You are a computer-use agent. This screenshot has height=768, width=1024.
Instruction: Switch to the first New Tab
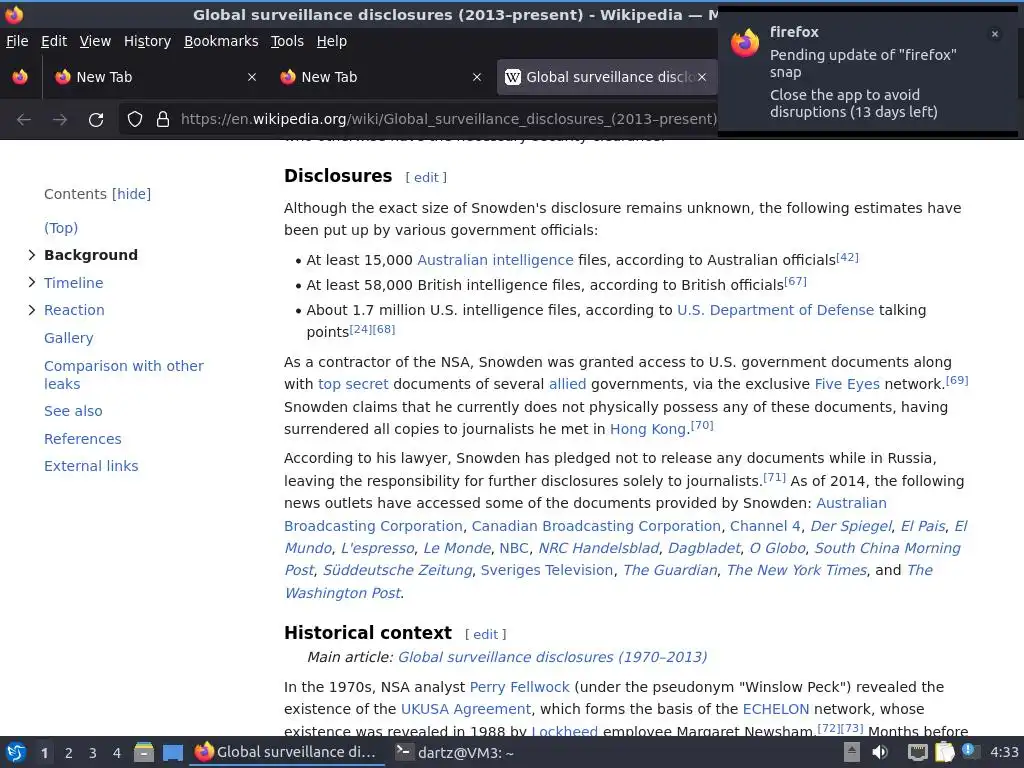156,77
